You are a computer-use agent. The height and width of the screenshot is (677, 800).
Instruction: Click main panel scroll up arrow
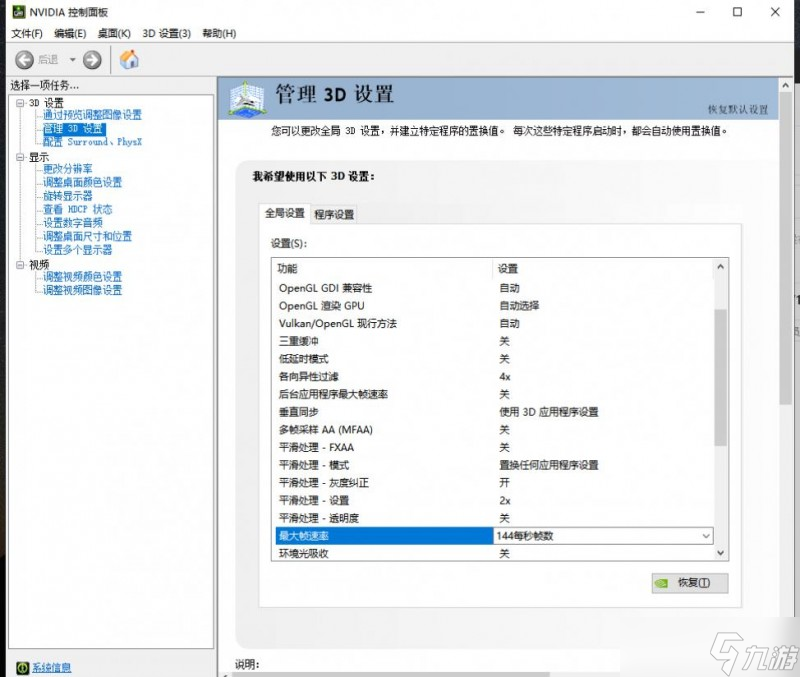pyautogui.click(x=786, y=86)
